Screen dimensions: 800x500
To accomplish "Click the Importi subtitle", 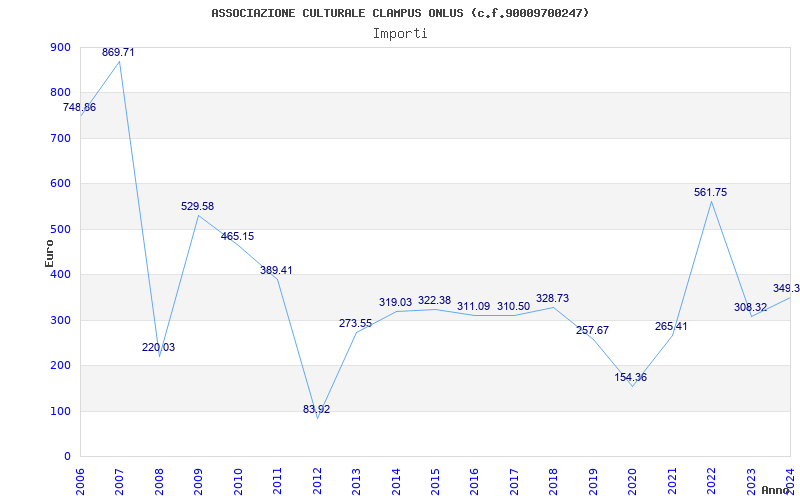I will pyautogui.click(x=400, y=34).
